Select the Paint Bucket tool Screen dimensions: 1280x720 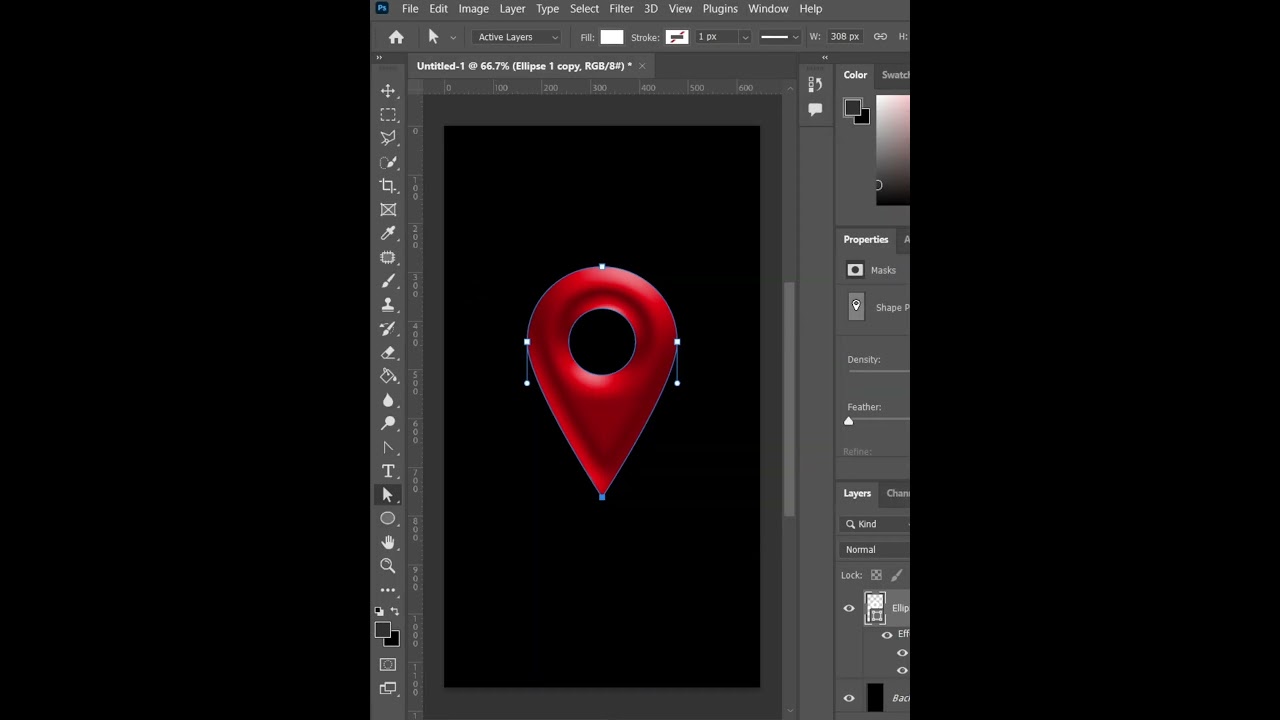pyautogui.click(x=388, y=376)
